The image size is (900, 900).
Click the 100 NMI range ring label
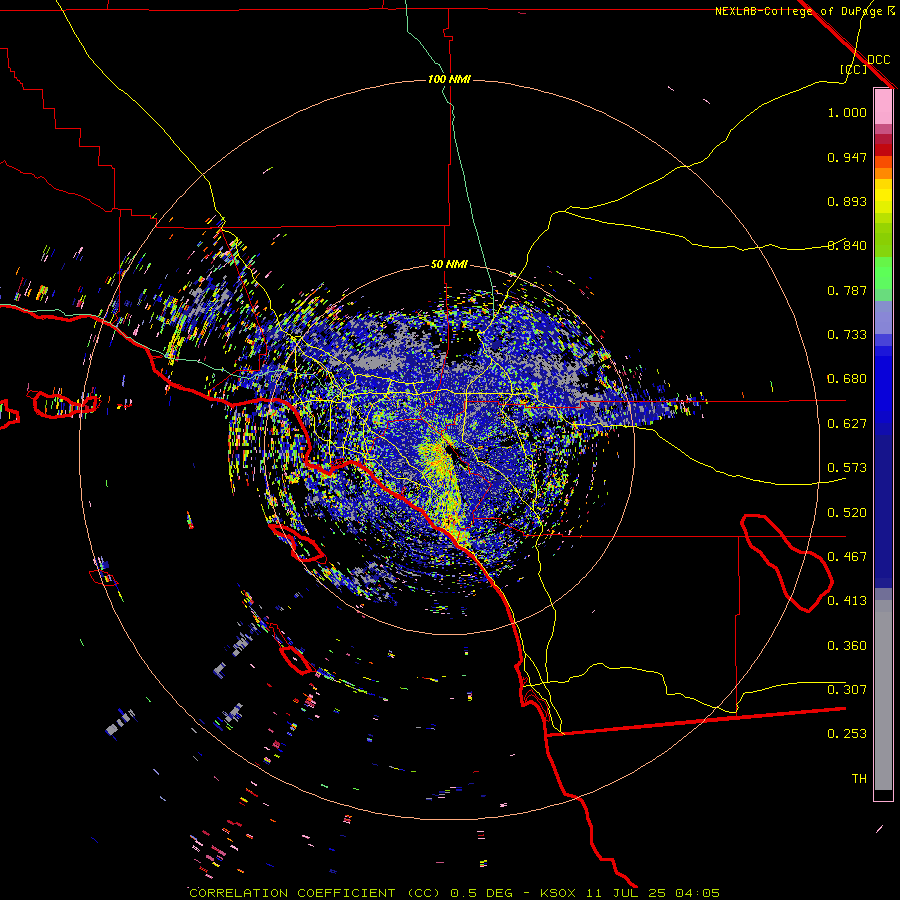pos(449,79)
